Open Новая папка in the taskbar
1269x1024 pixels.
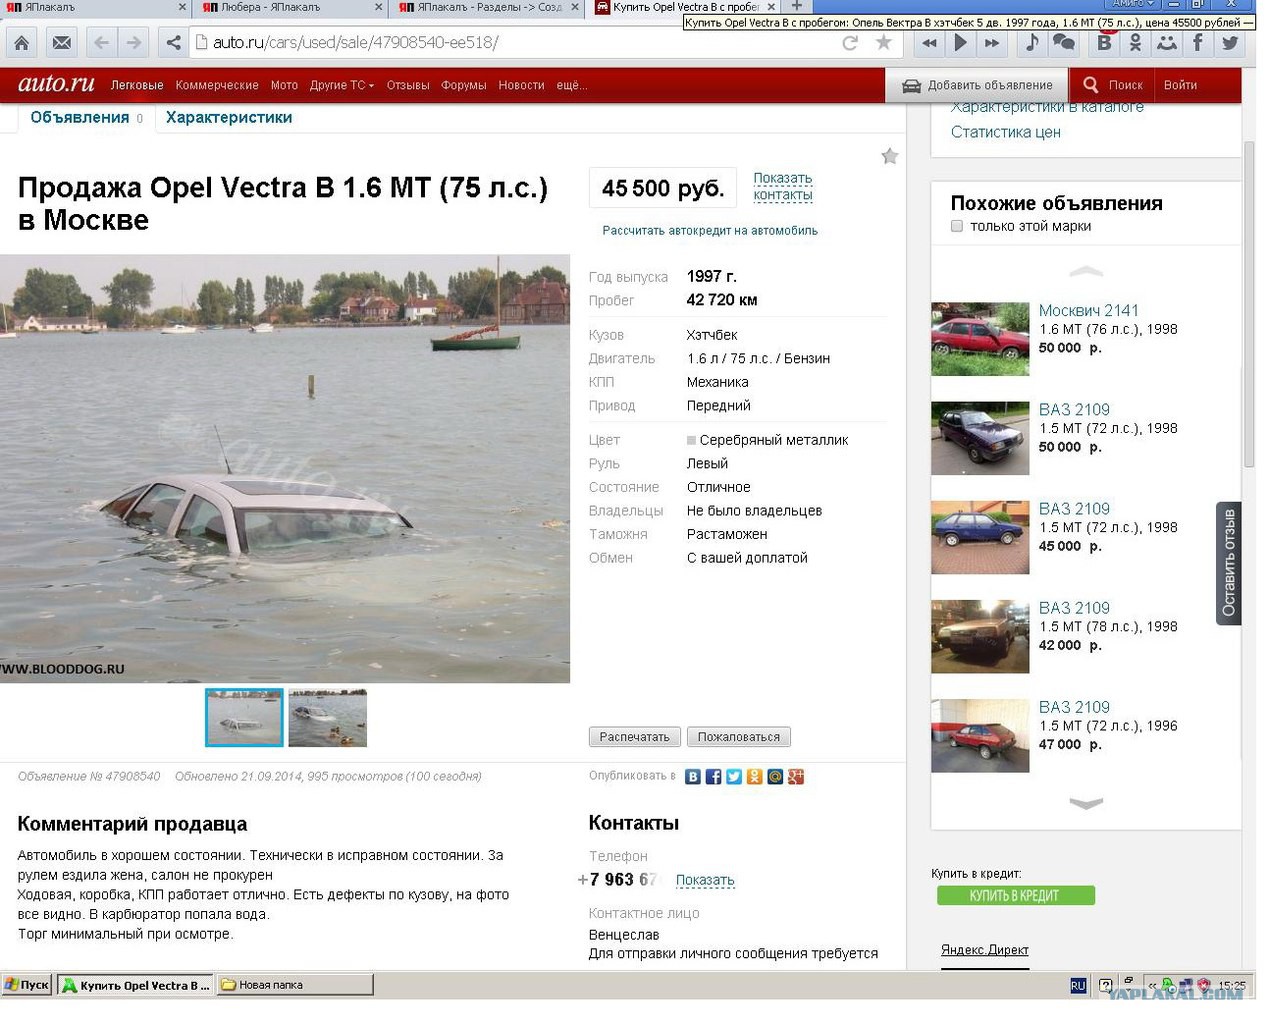tap(294, 986)
